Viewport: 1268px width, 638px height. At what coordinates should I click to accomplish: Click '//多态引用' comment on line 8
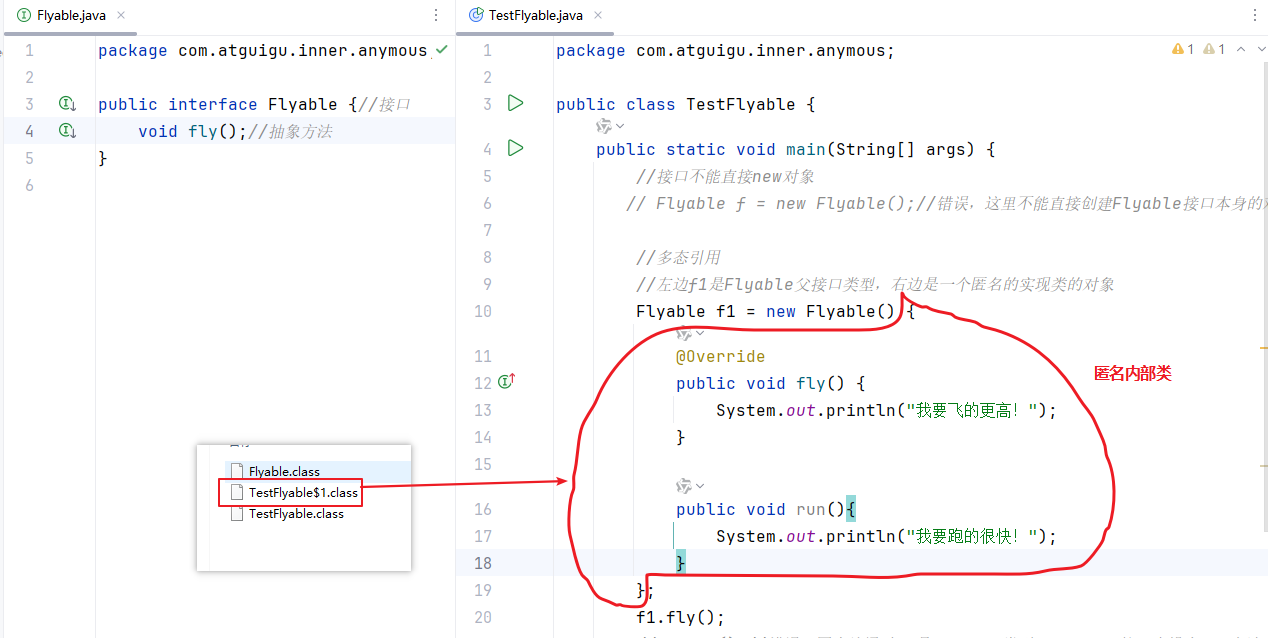[678, 257]
